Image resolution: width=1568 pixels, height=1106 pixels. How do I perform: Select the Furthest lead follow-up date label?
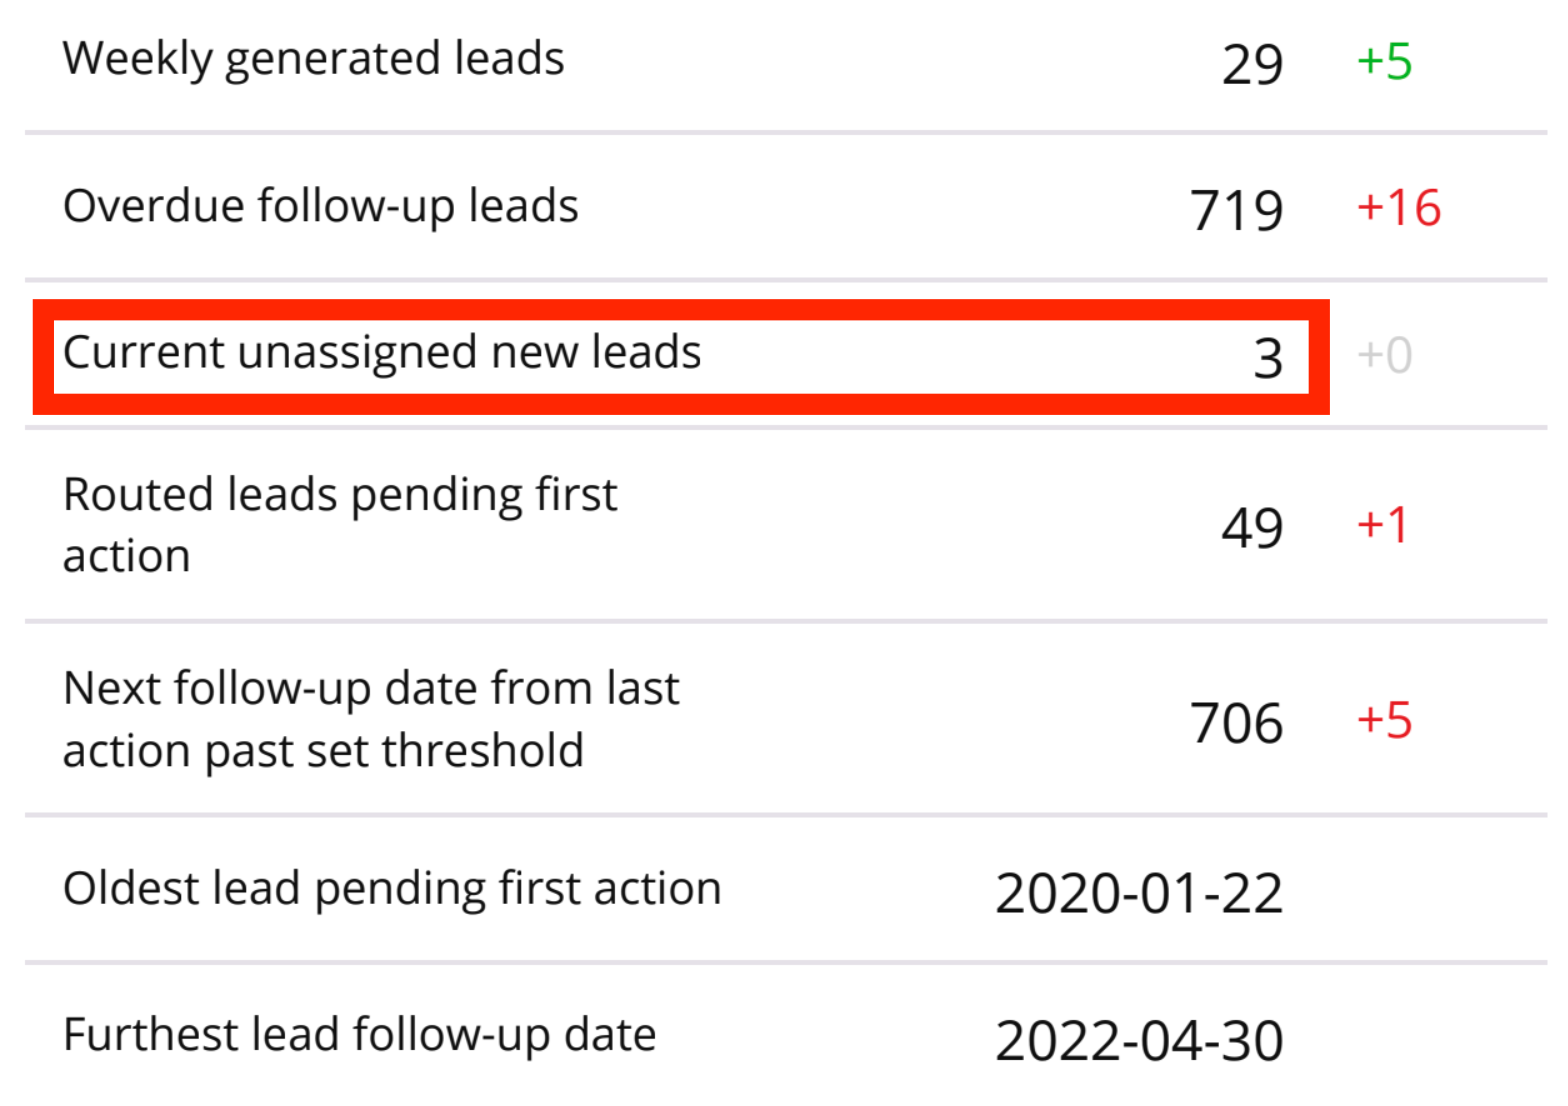tap(359, 1035)
